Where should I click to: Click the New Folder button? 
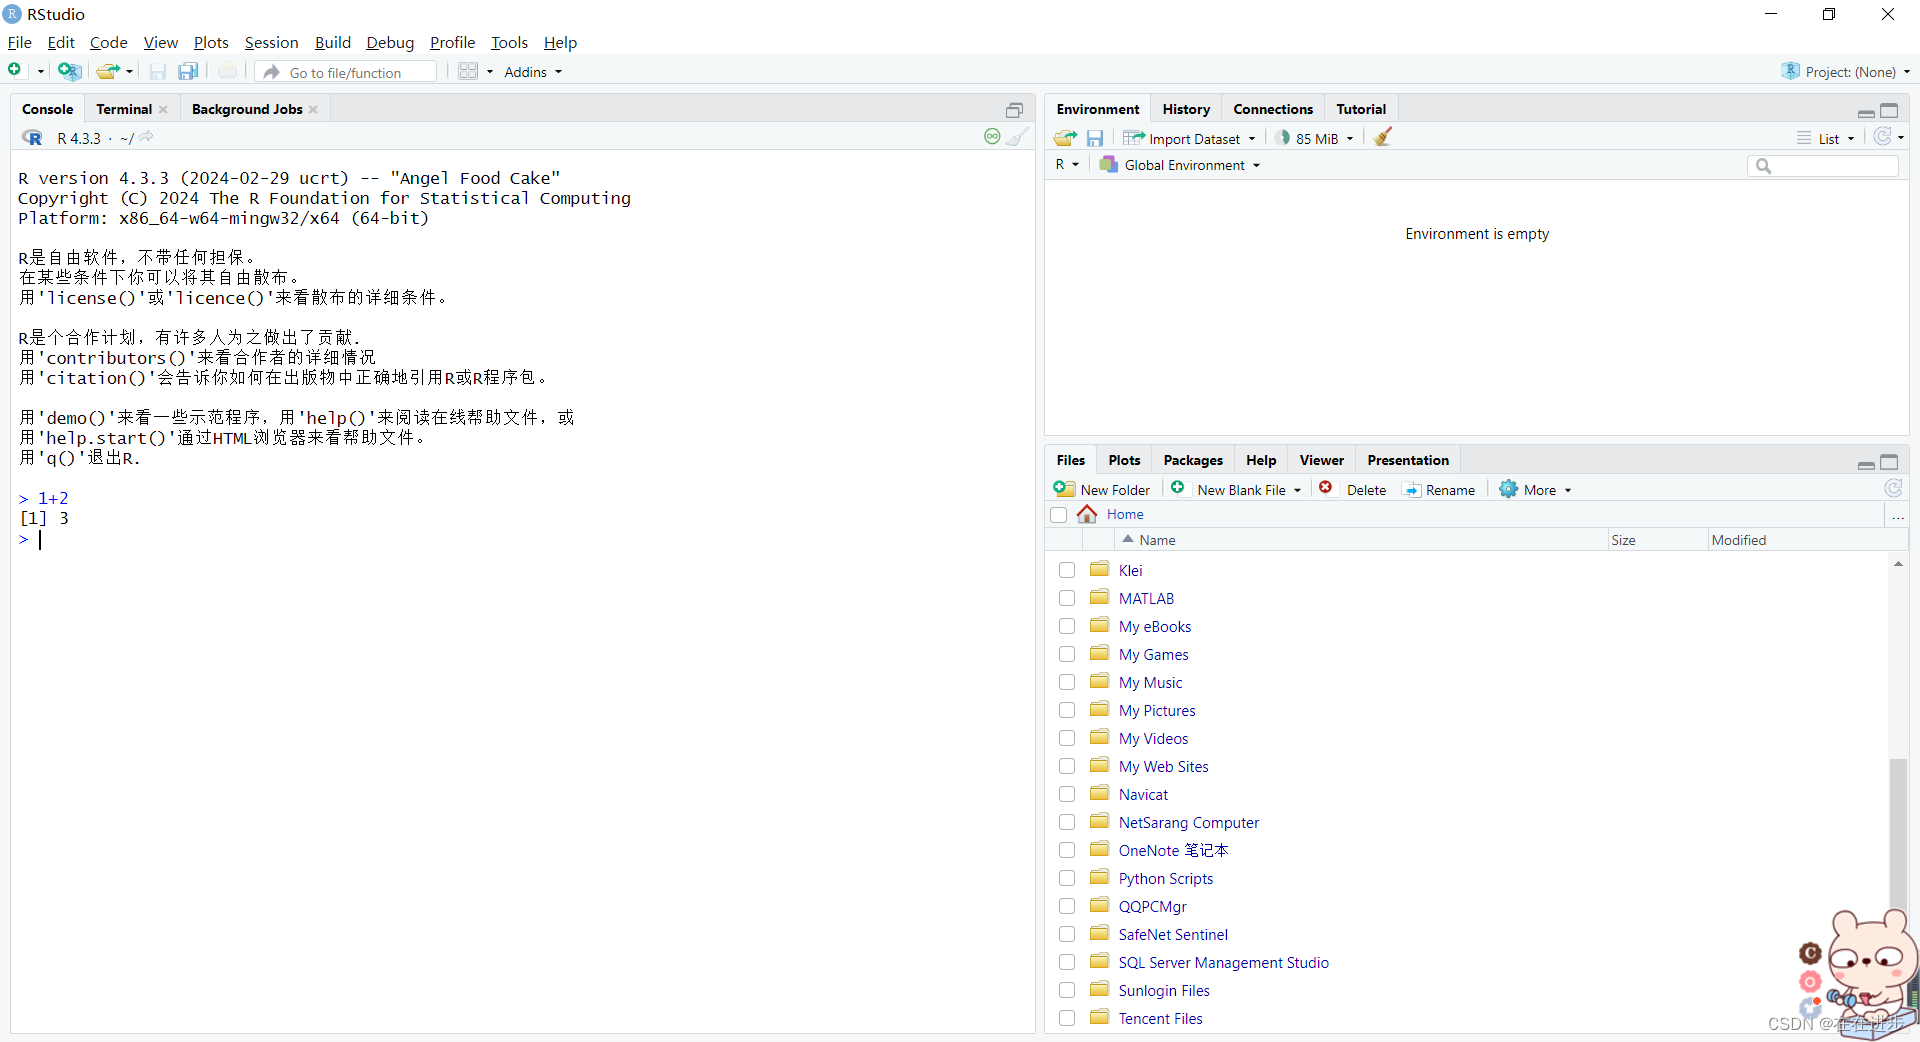1102,489
